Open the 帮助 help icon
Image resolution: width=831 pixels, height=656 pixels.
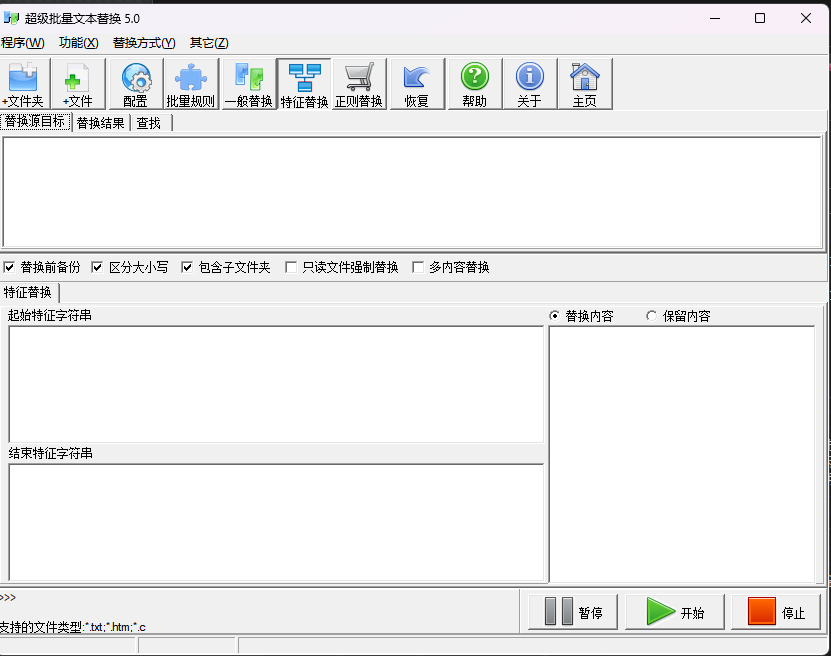pyautogui.click(x=473, y=83)
